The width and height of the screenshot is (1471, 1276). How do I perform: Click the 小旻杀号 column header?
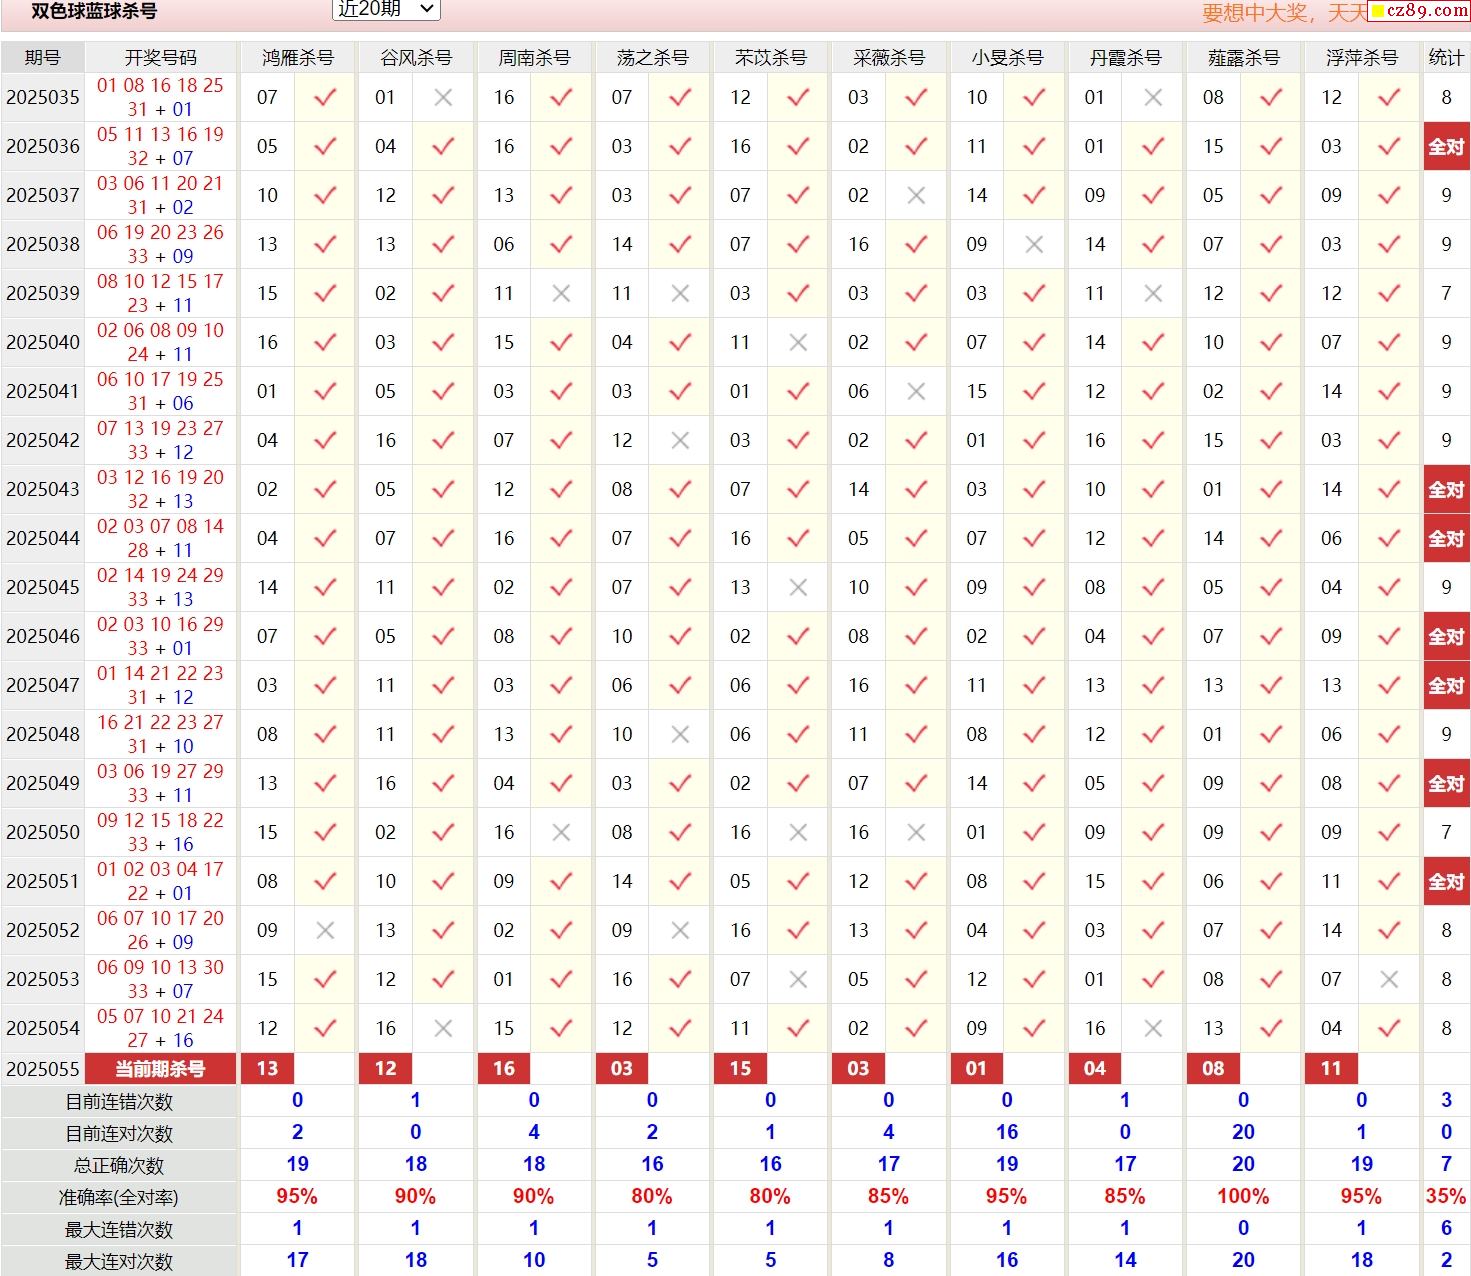click(1006, 58)
